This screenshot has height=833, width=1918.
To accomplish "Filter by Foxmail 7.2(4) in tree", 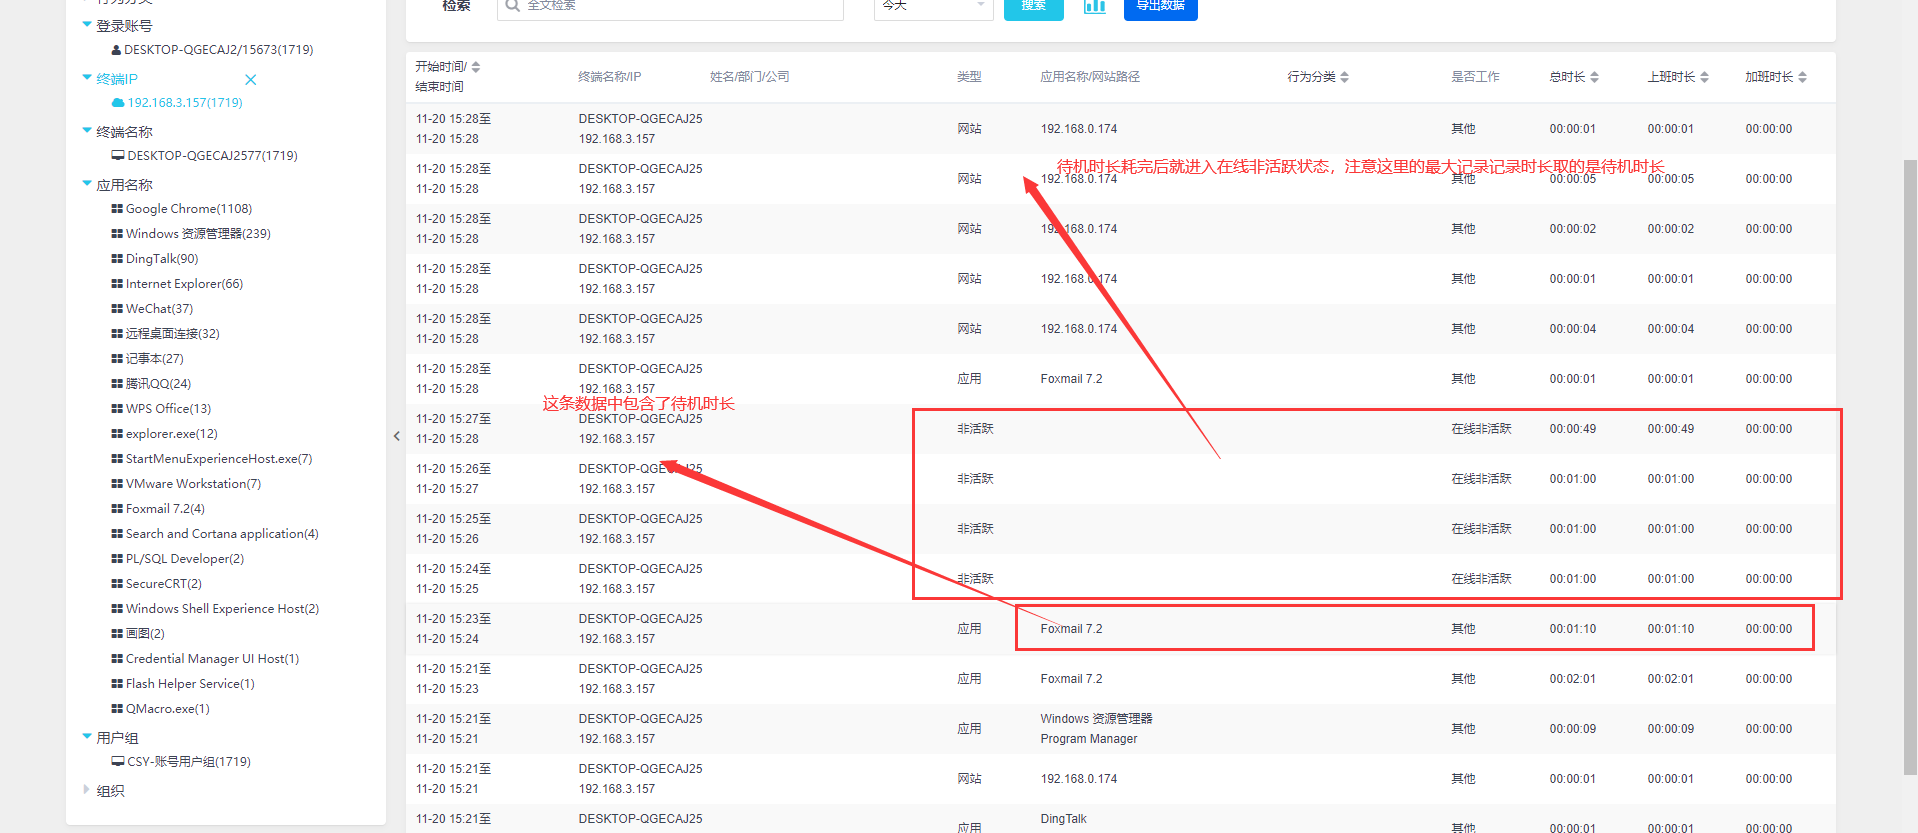I will (x=165, y=509).
